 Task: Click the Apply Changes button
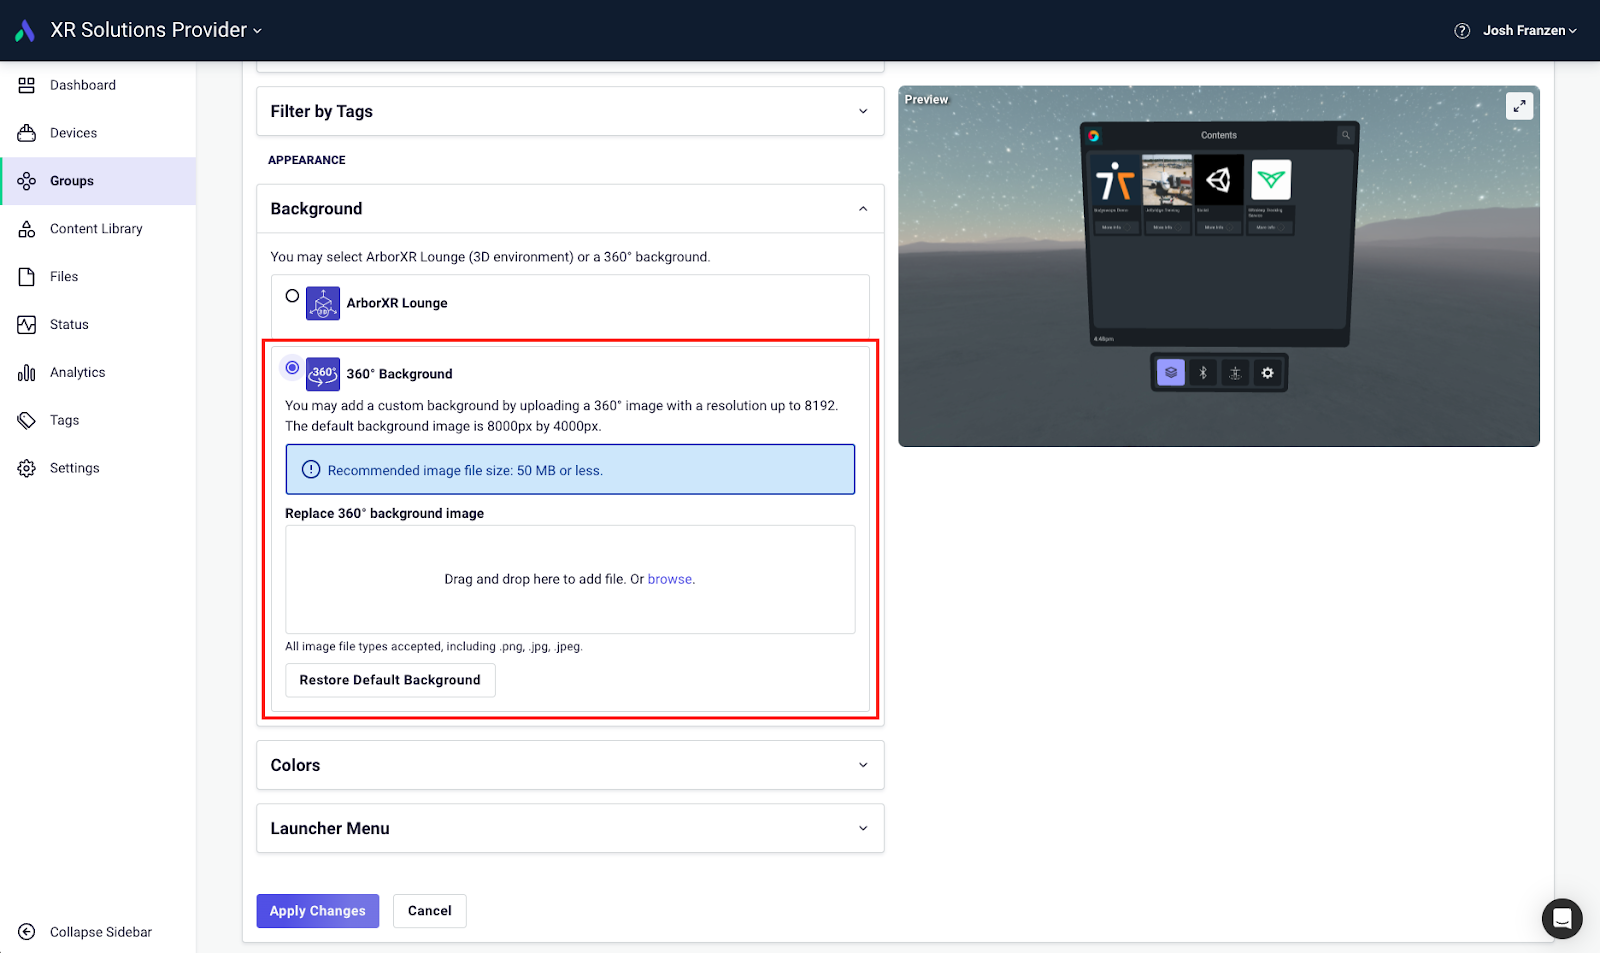[317, 910]
